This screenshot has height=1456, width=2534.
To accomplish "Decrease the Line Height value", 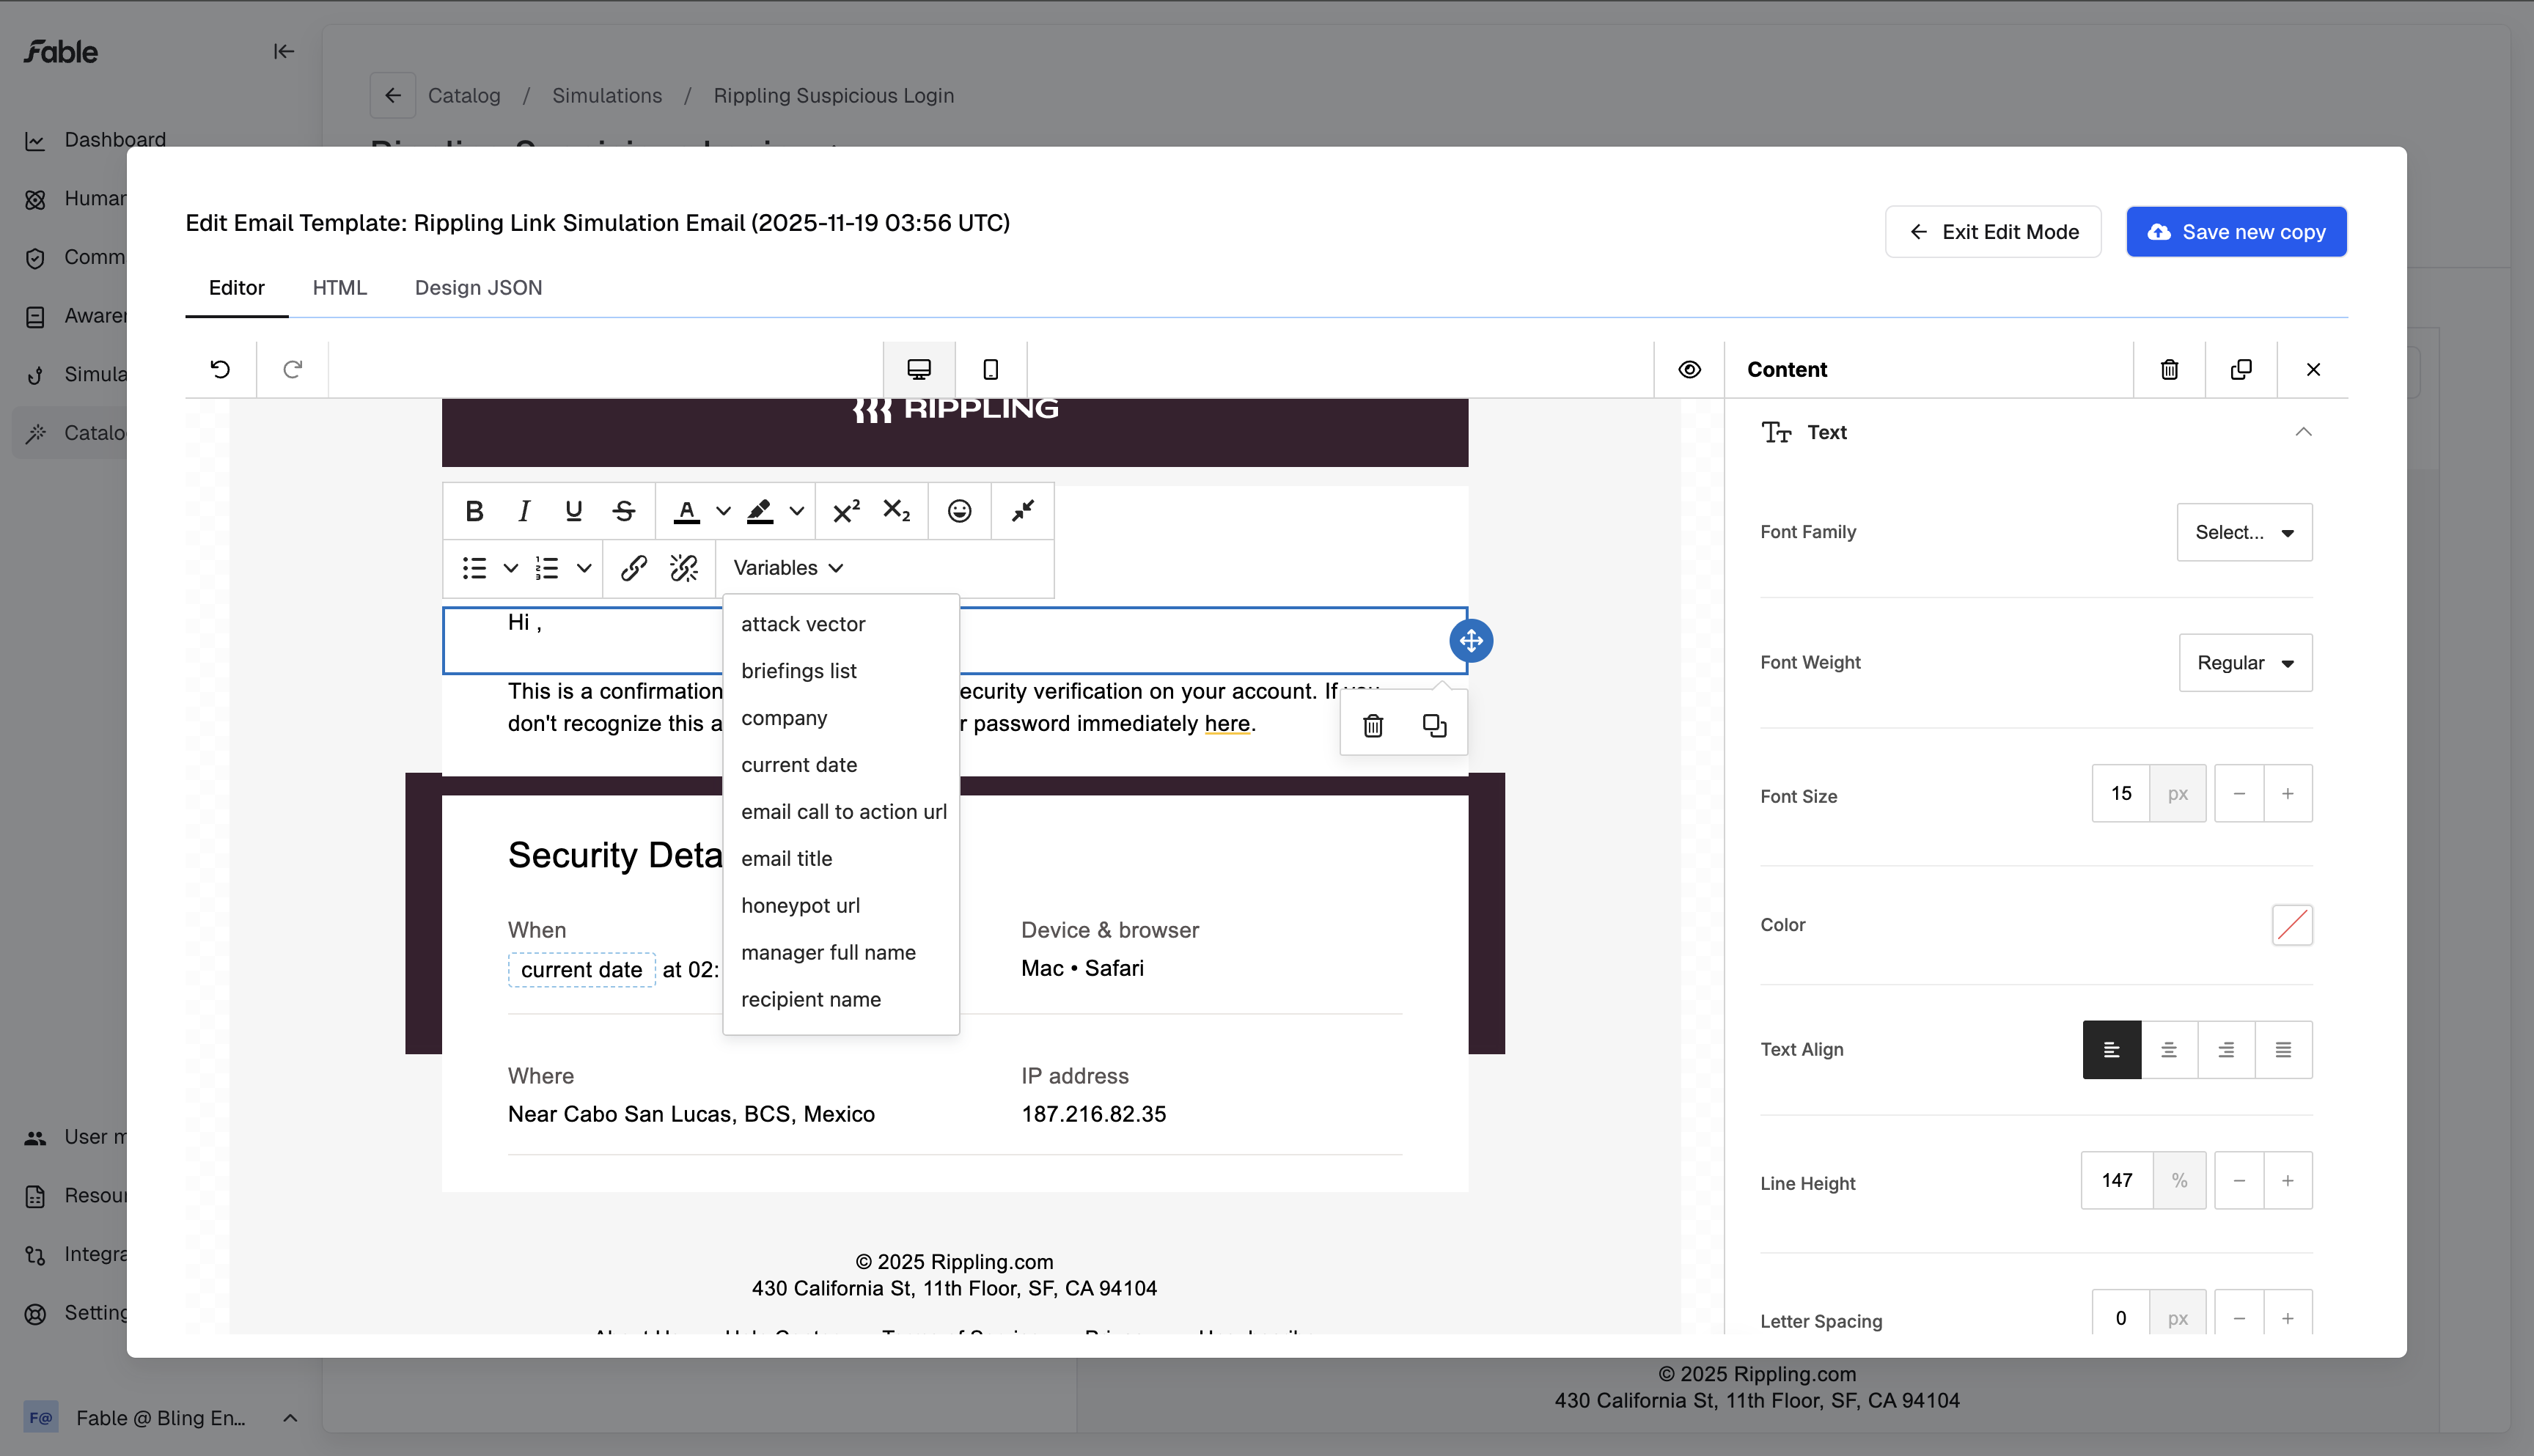I will 2239,1181.
